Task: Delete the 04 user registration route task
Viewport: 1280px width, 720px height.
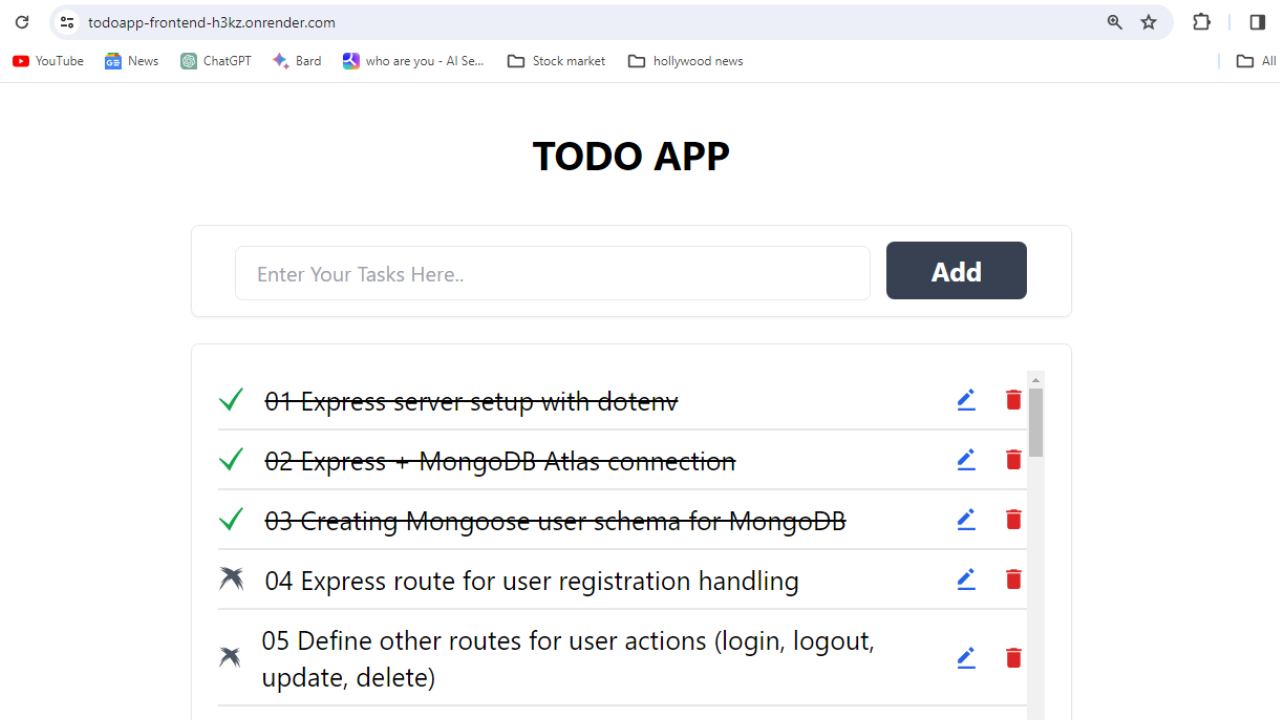Action: [x=1013, y=580]
